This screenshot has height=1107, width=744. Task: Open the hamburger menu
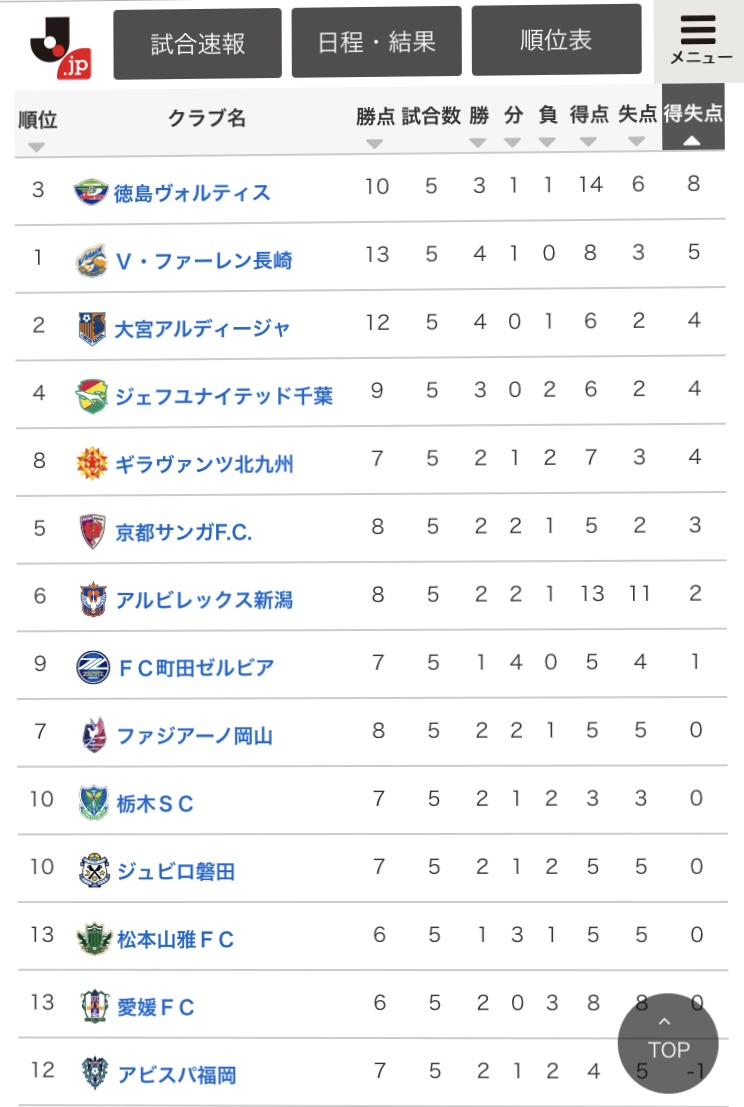699,40
